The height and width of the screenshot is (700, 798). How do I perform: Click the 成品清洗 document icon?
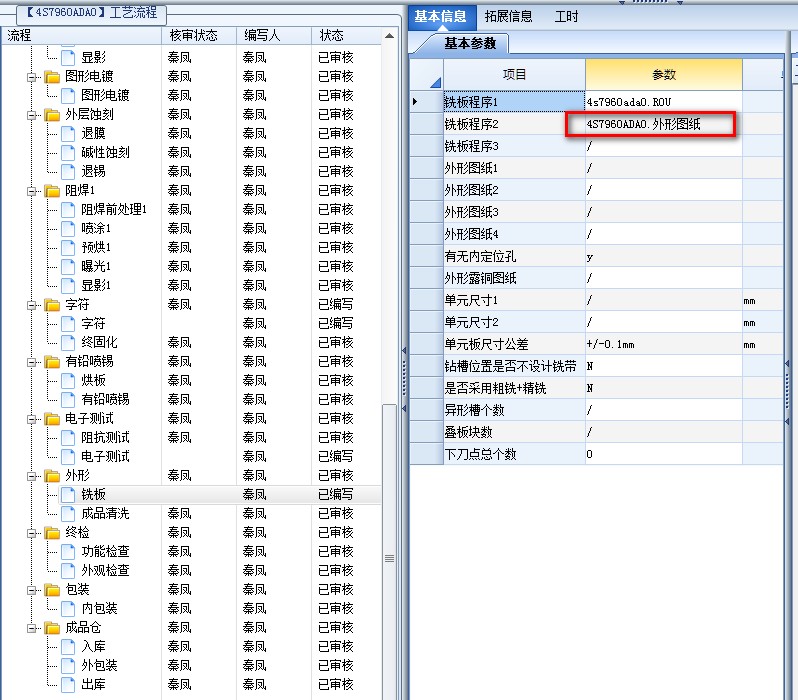68,514
